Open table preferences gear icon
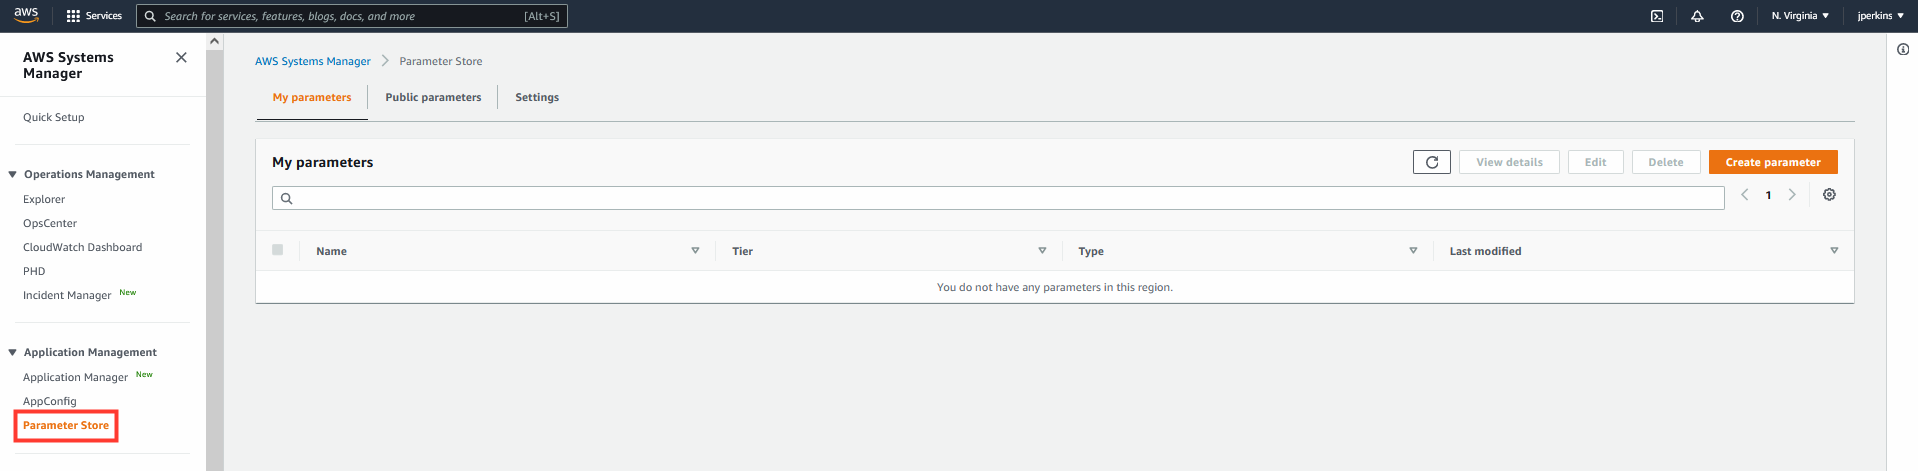1918x471 pixels. click(1829, 195)
